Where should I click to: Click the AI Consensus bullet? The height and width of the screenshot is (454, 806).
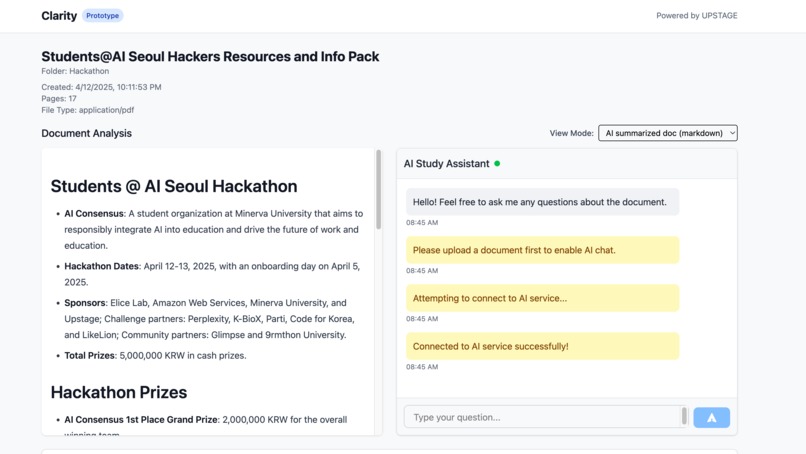coord(213,229)
